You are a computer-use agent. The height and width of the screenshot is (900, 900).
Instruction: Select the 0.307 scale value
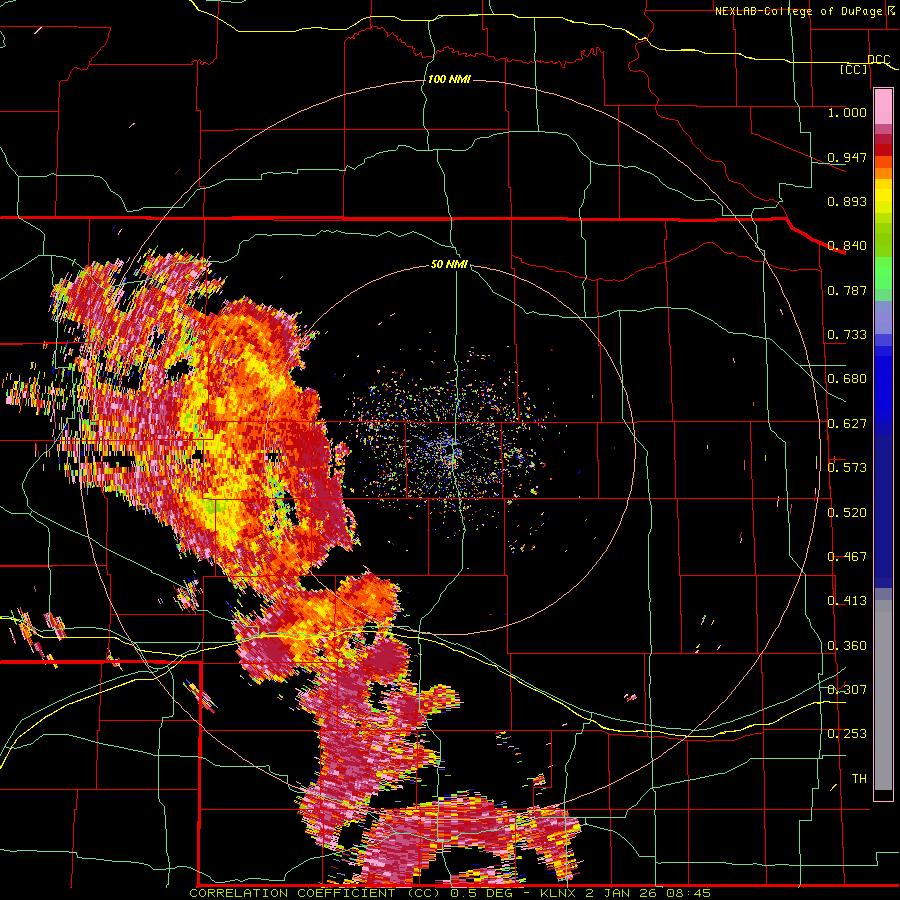847,690
